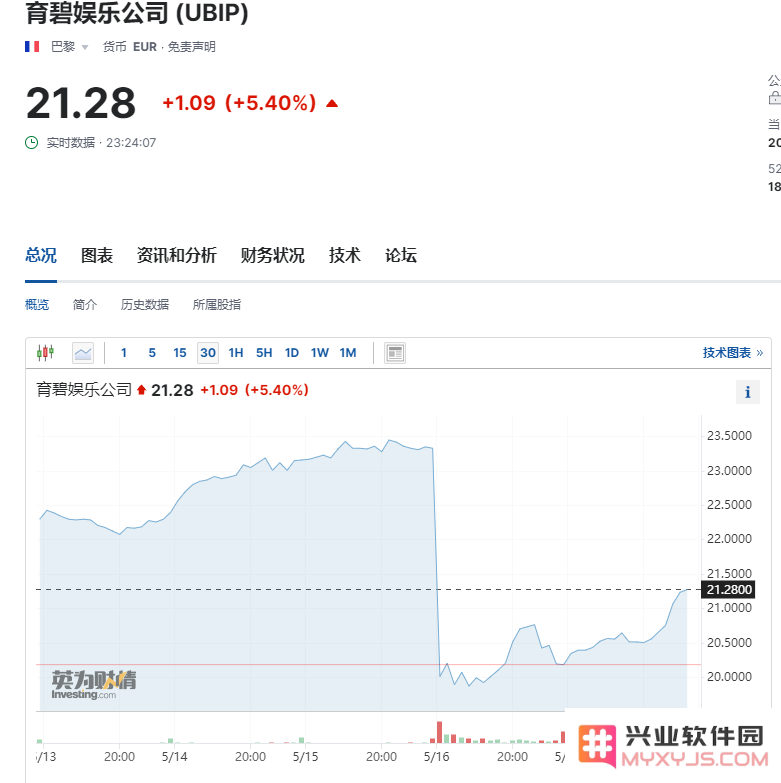Click the French flag icon
The height and width of the screenshot is (783, 781).
click(x=32, y=47)
